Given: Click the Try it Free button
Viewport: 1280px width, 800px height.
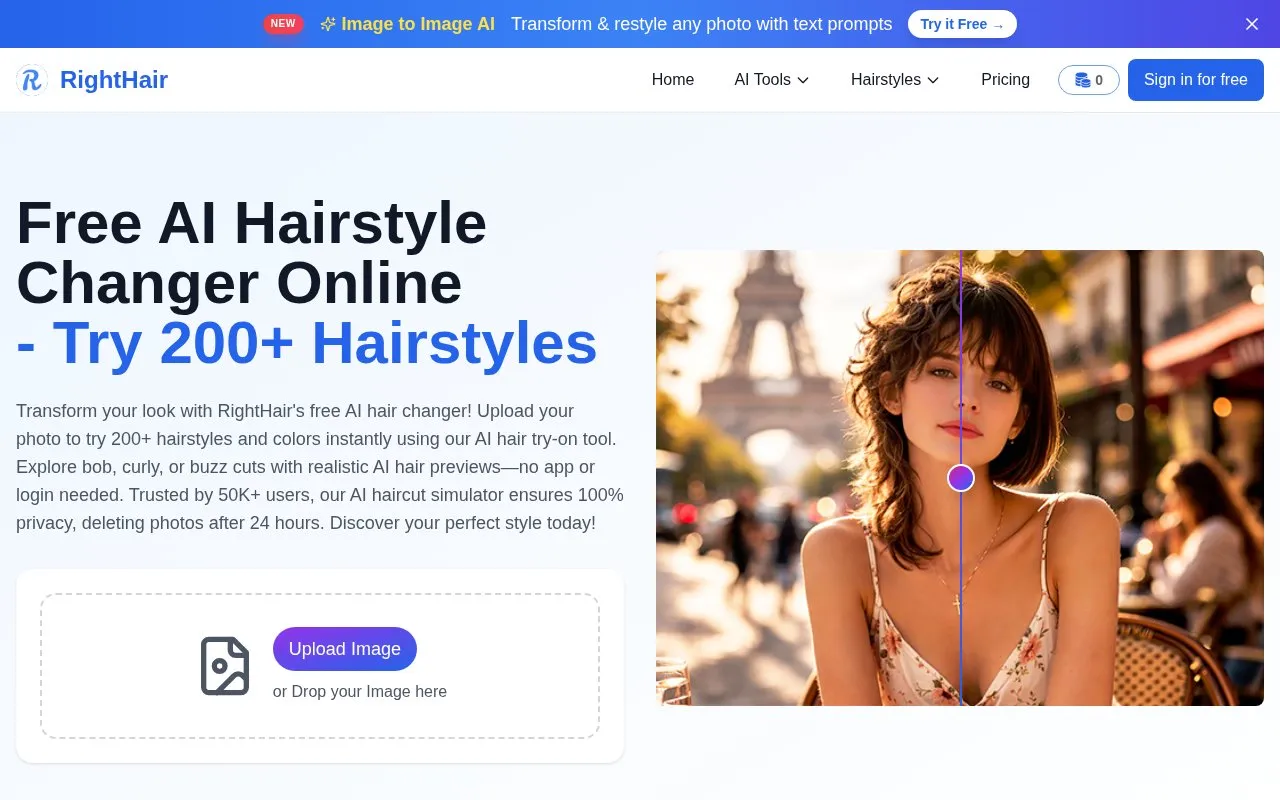Looking at the screenshot, I should pos(962,24).
